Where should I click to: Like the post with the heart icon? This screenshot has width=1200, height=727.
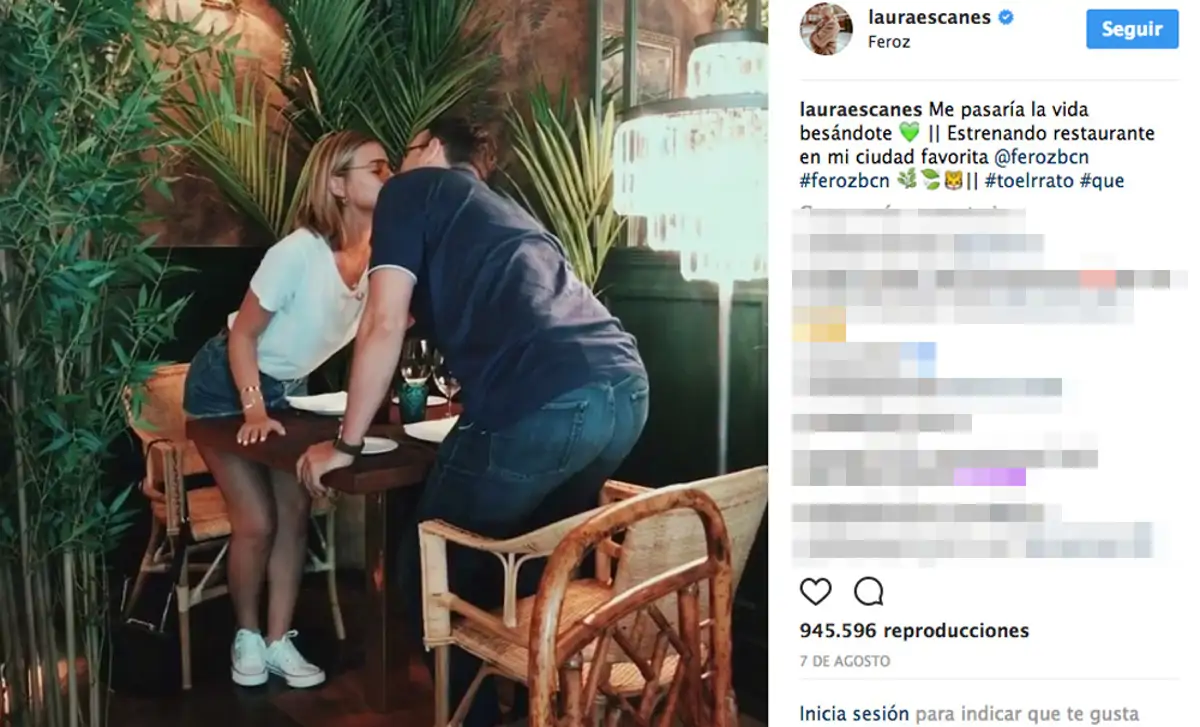816,591
